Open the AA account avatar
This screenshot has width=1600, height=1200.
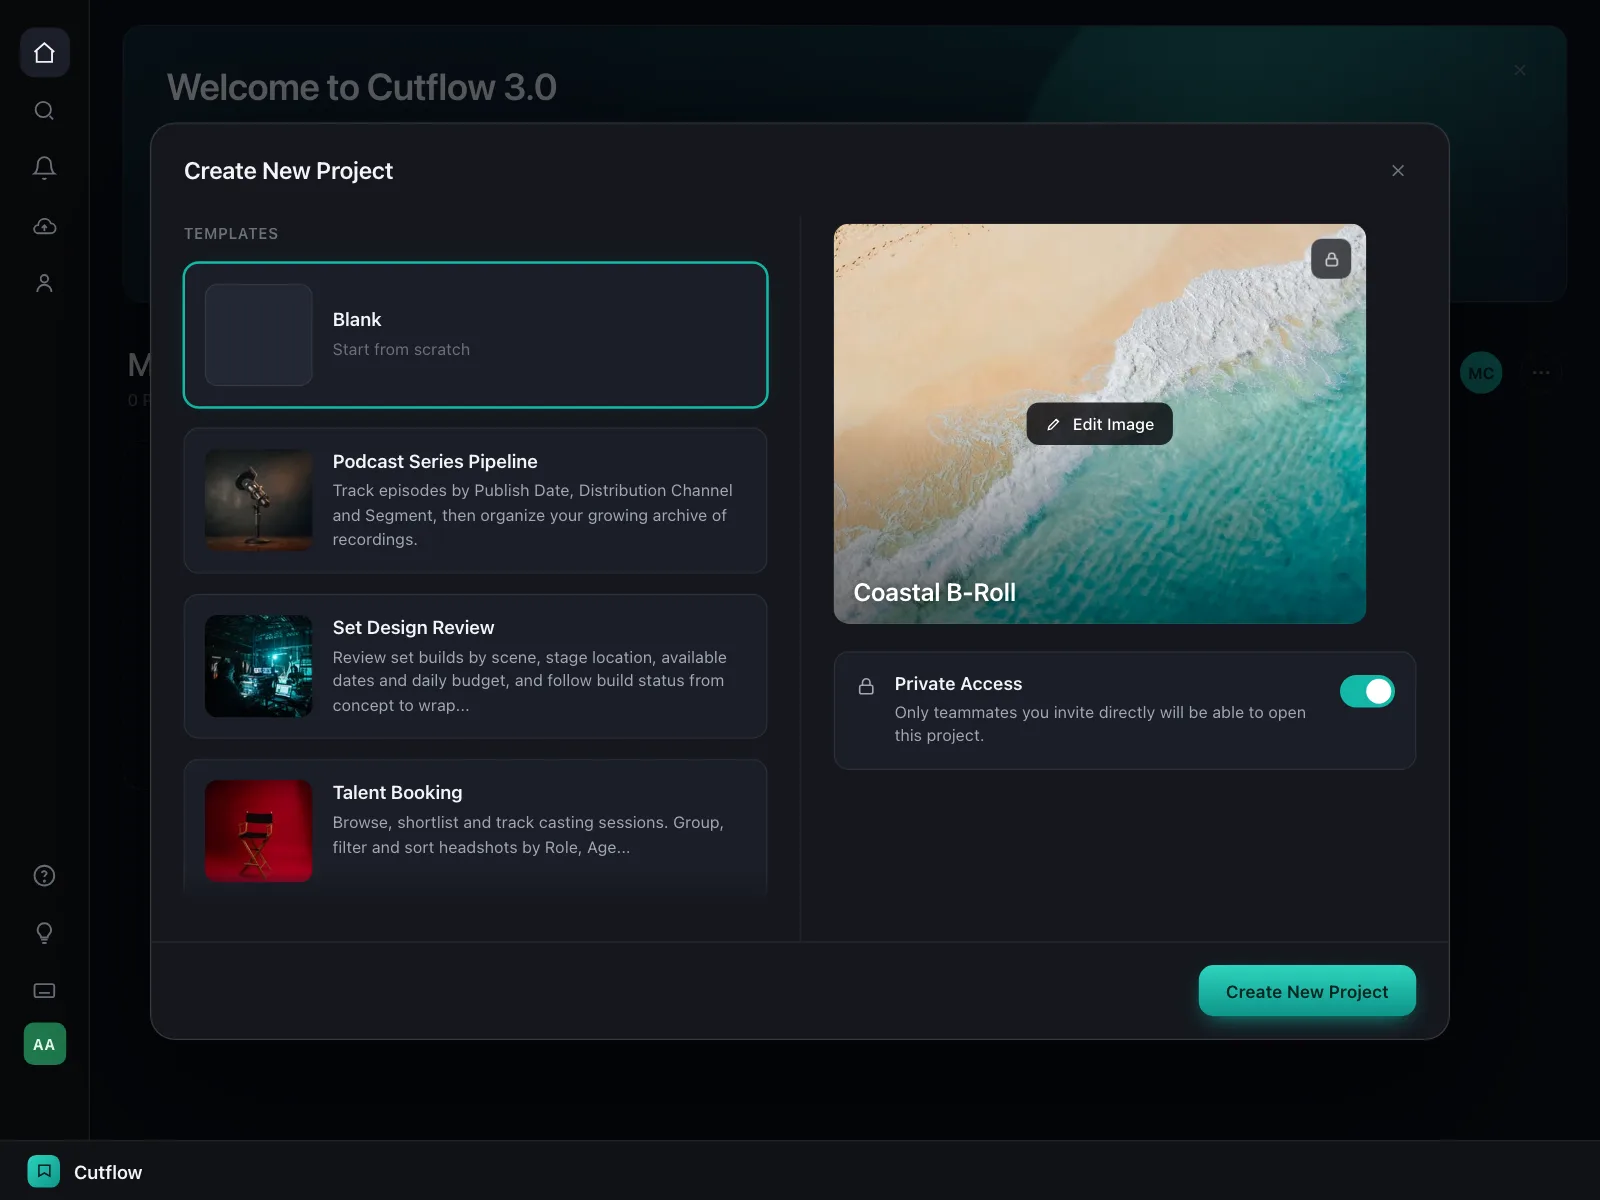click(x=45, y=1044)
